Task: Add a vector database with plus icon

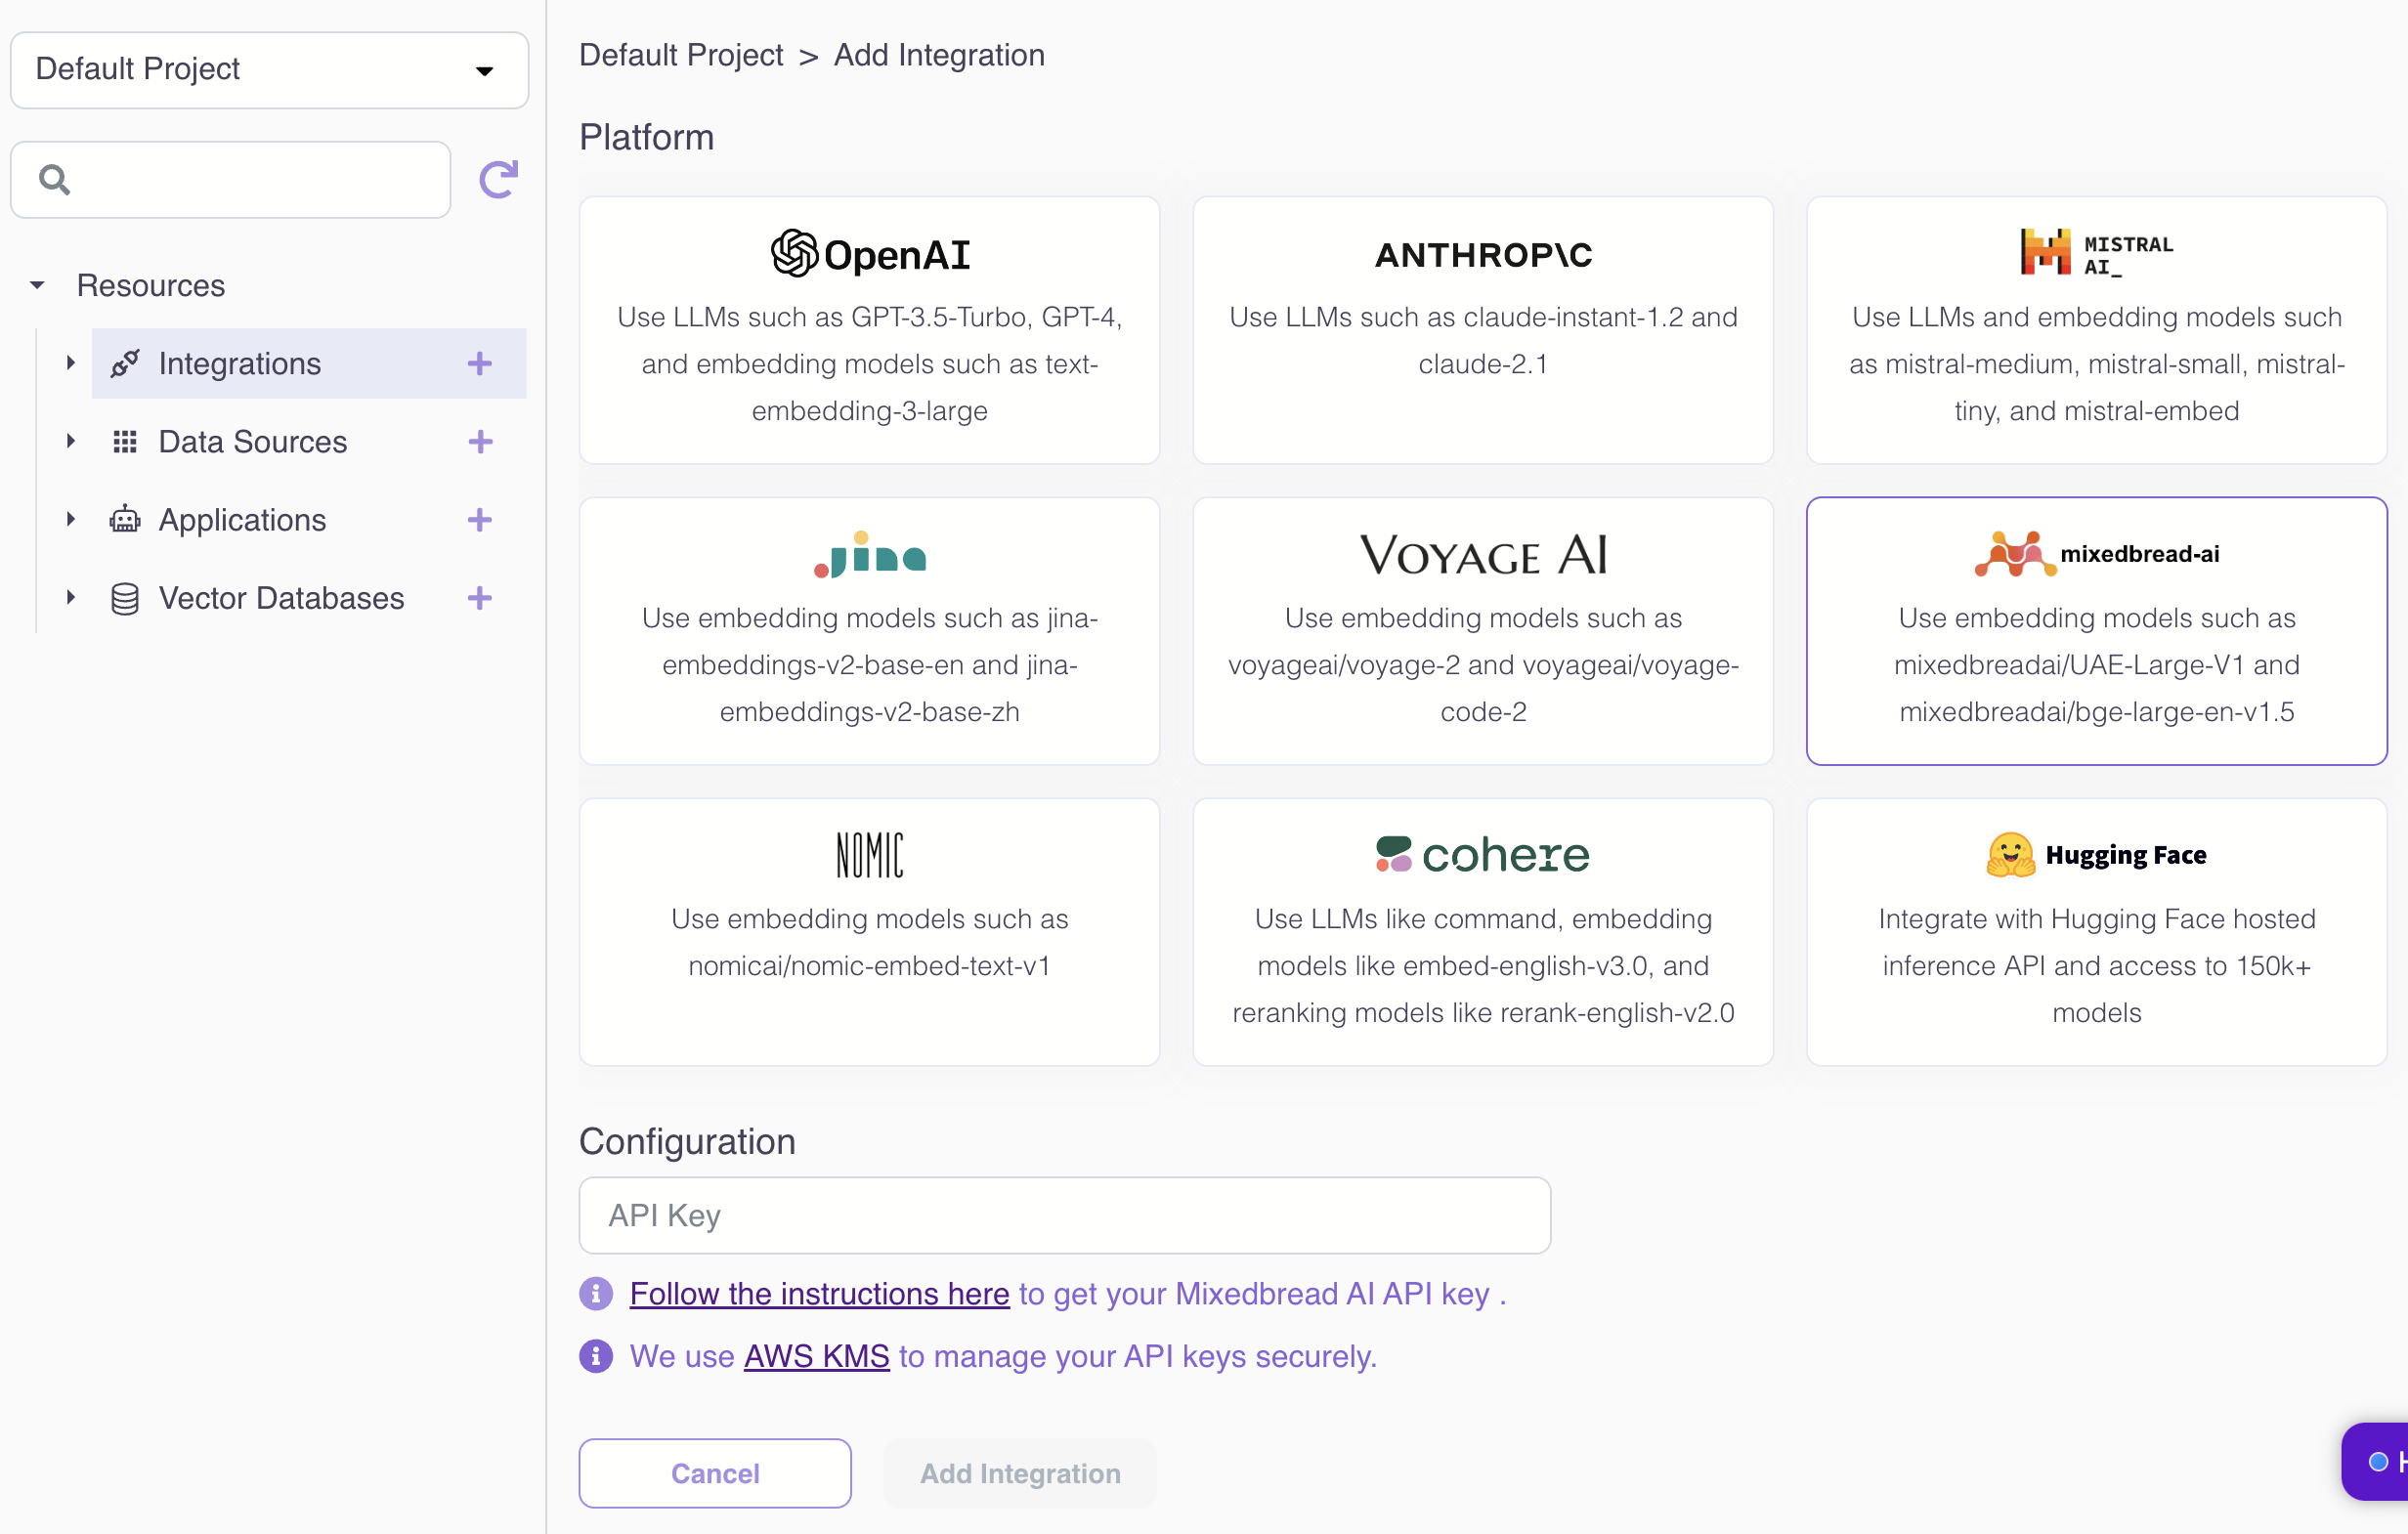Action: click(x=480, y=598)
